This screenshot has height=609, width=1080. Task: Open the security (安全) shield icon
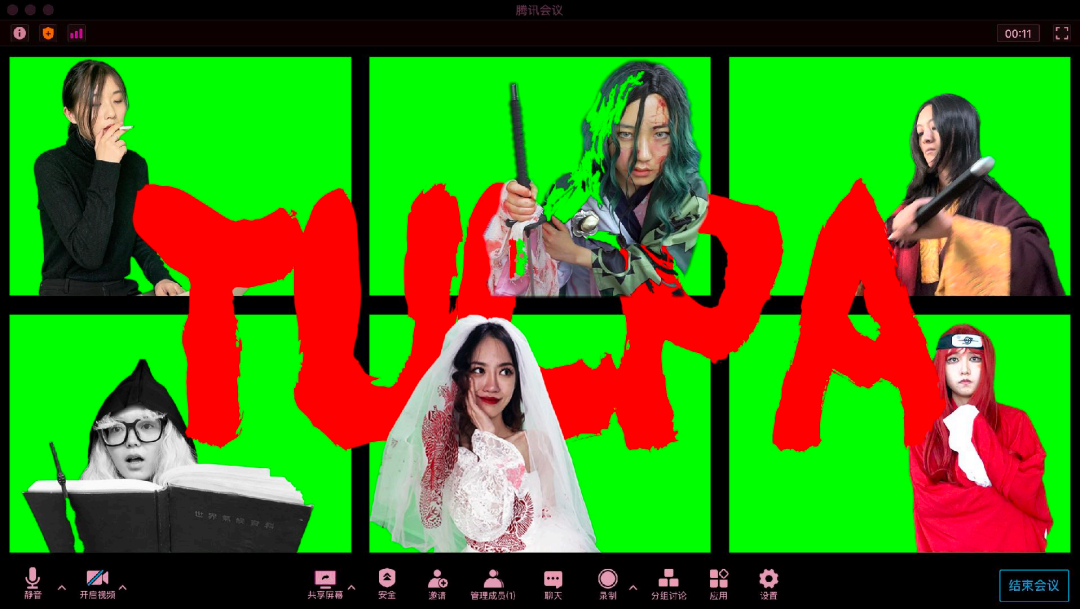click(387, 582)
